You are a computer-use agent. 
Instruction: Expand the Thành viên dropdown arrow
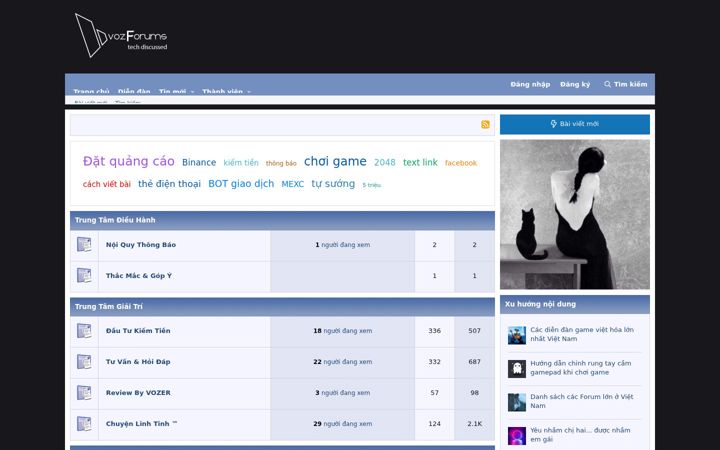pos(249,91)
